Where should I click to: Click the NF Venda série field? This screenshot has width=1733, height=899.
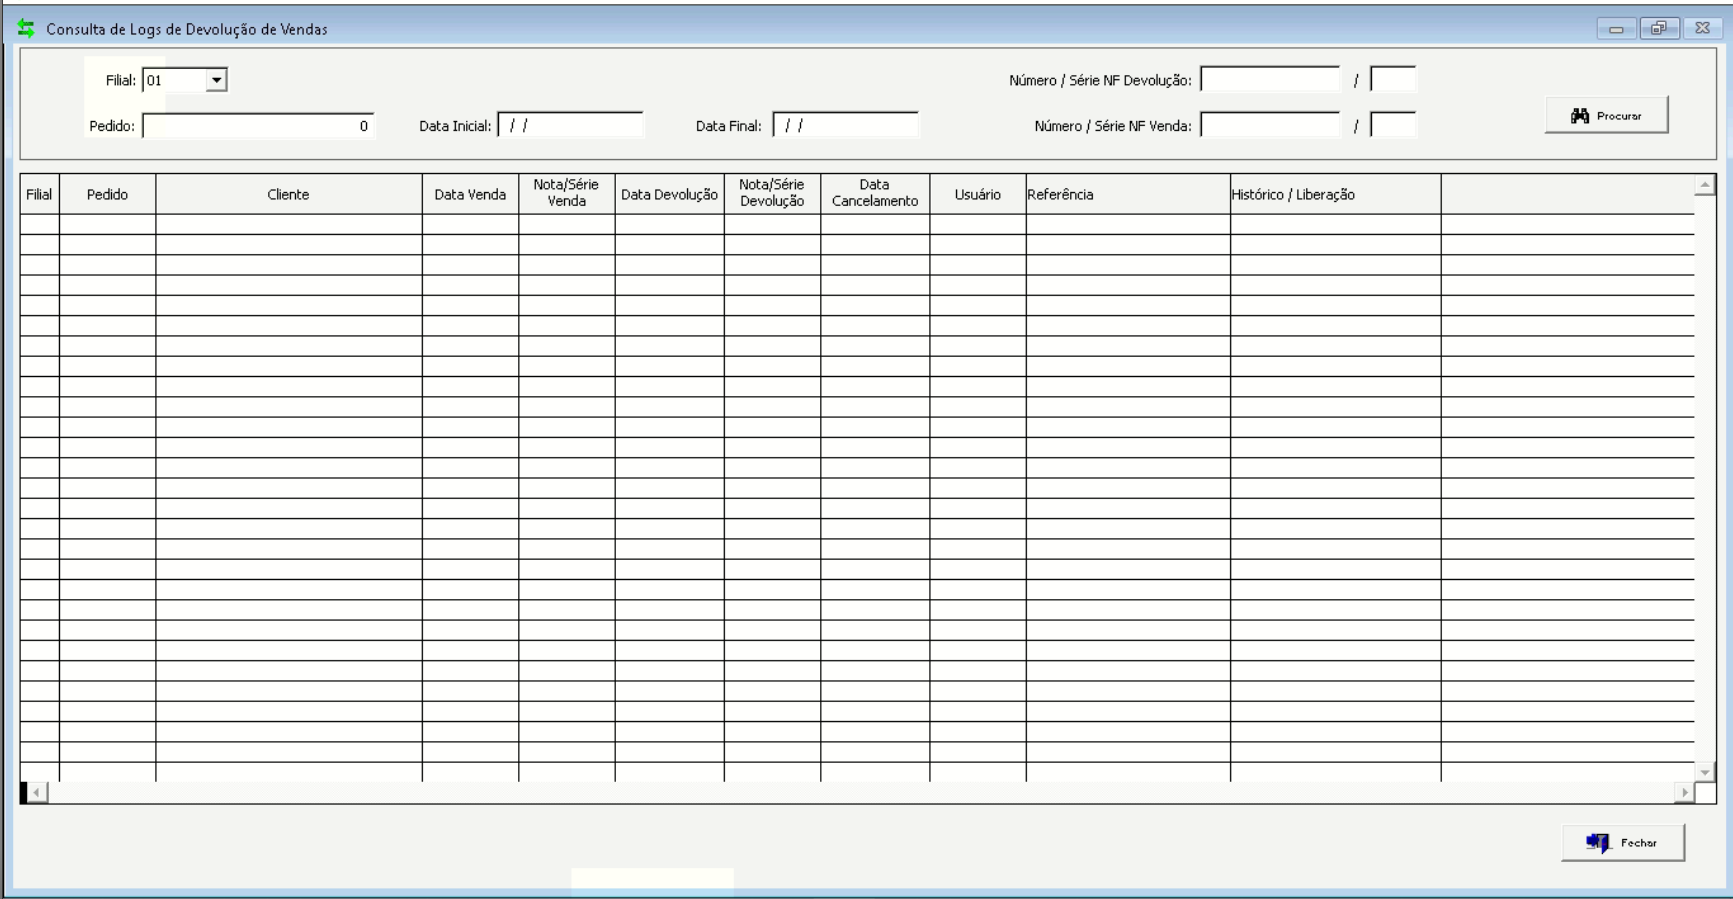click(x=1392, y=126)
